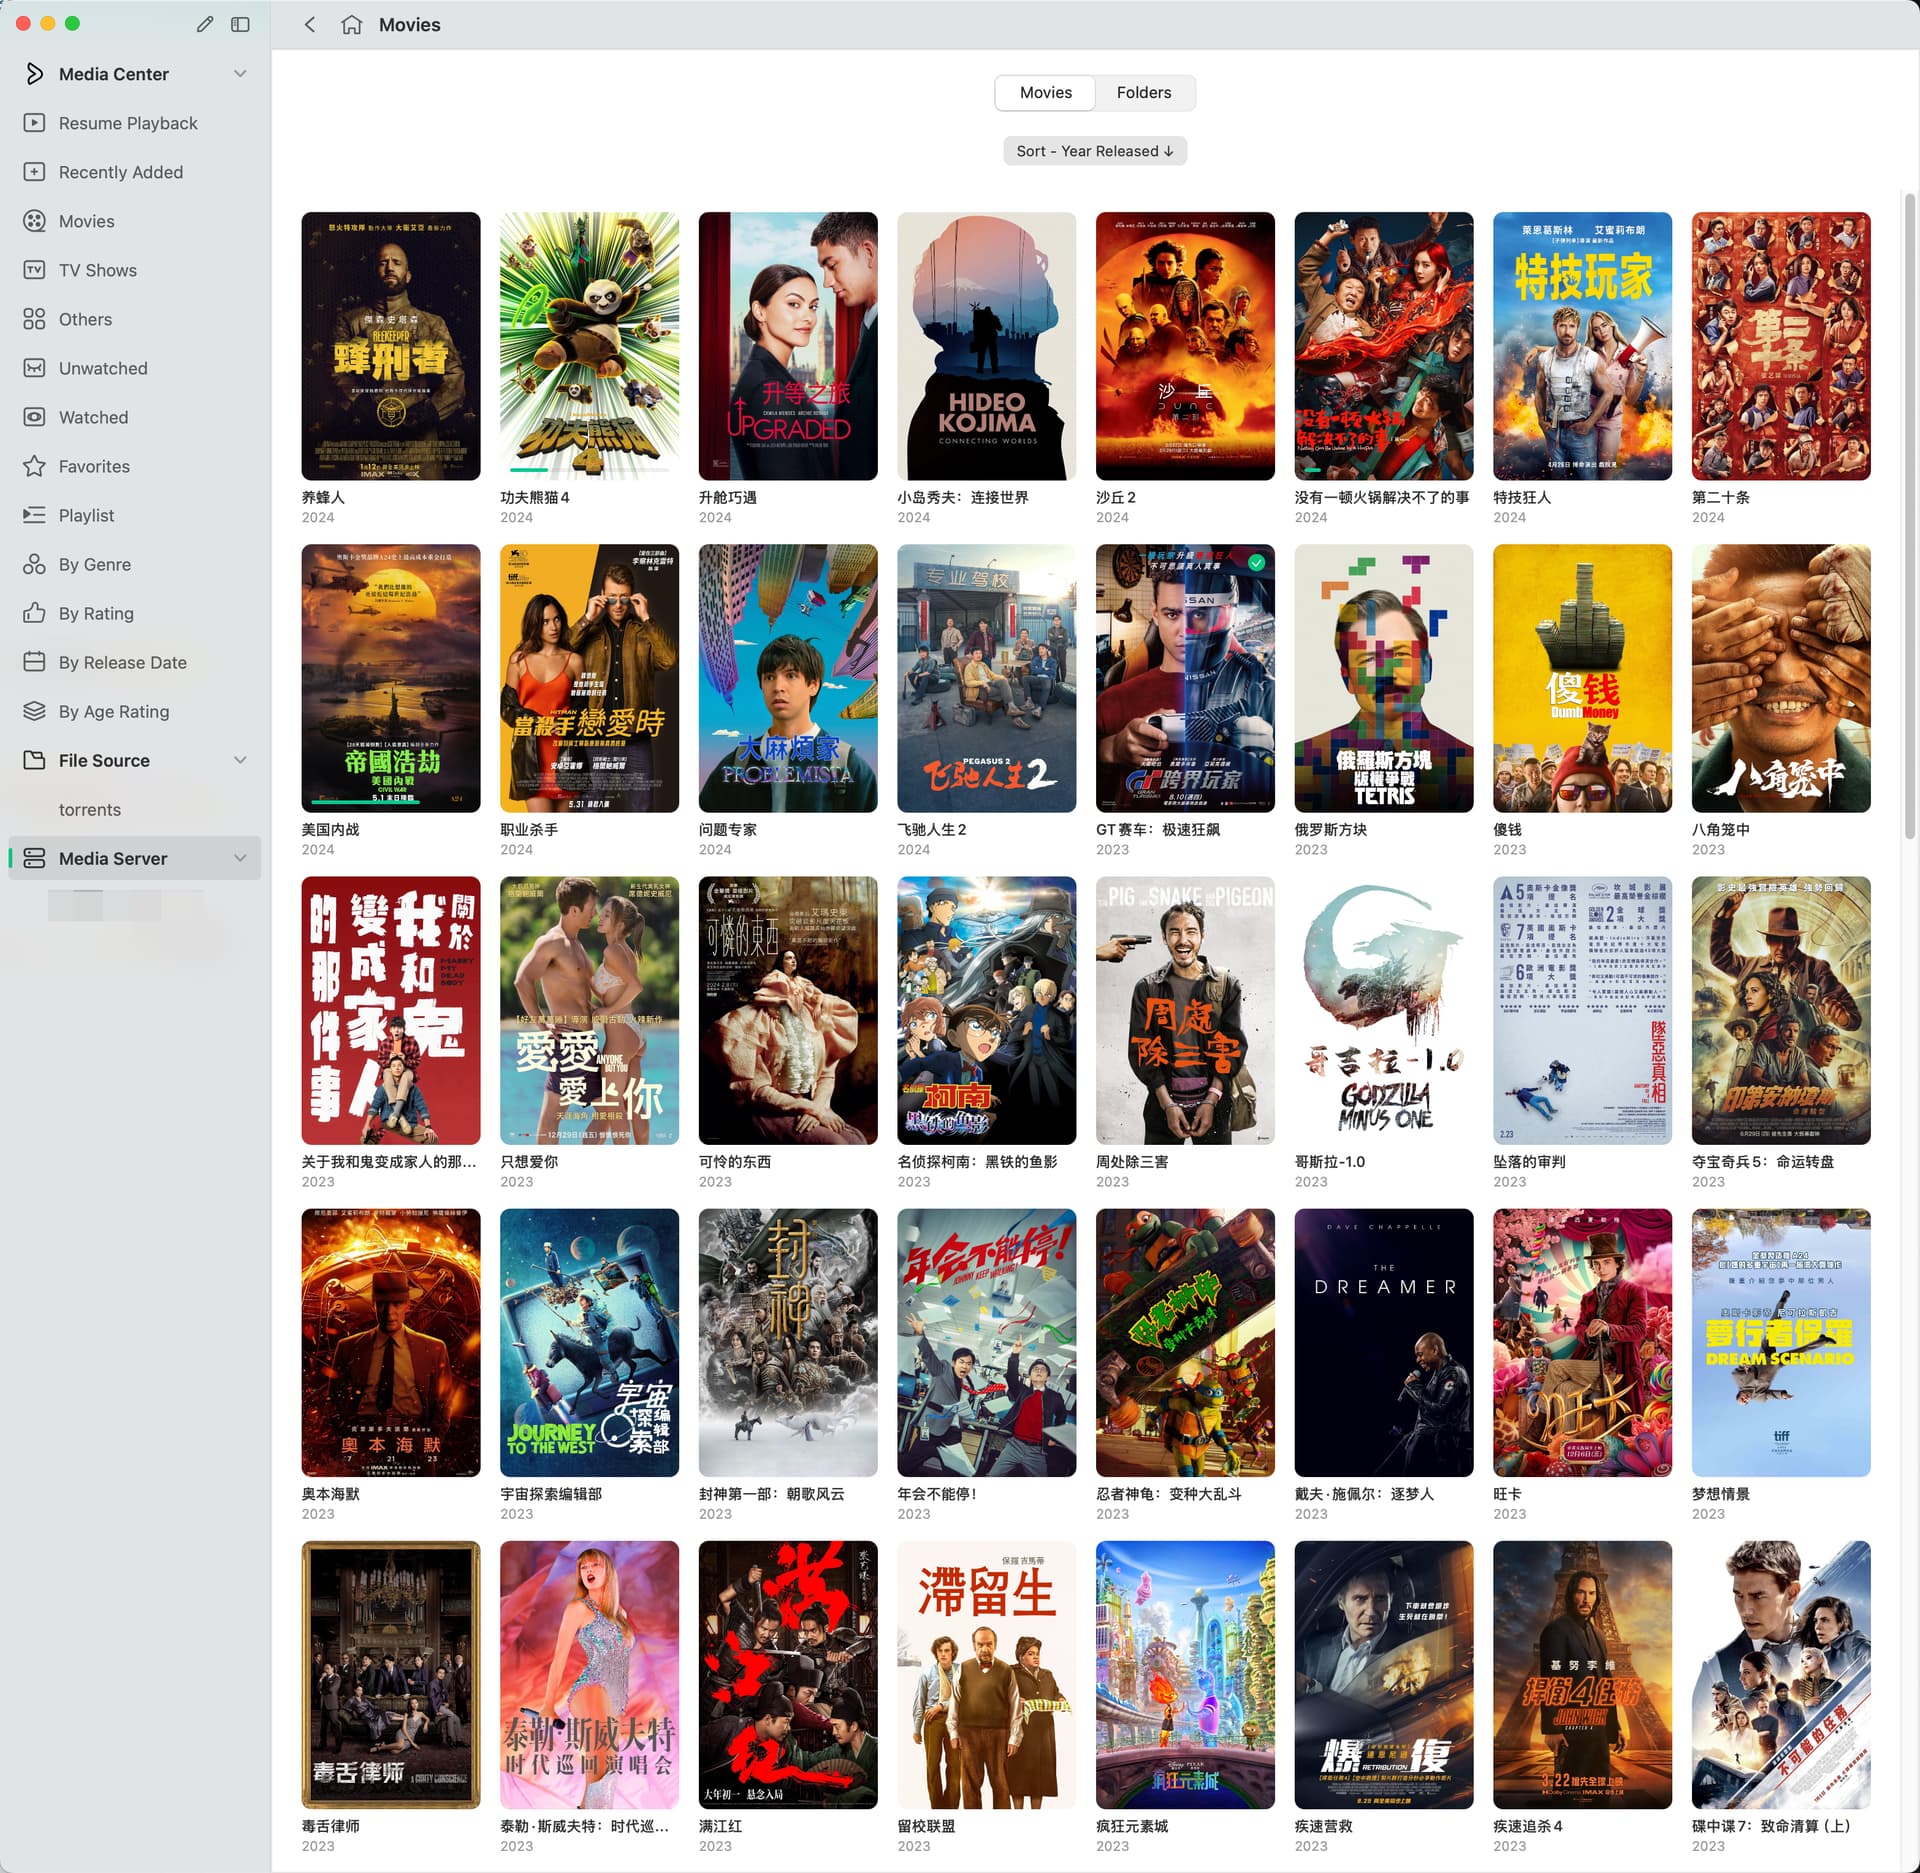The width and height of the screenshot is (1920, 1873).
Task: Click the watched checkmark on GT赛车 poster
Action: click(x=1256, y=563)
